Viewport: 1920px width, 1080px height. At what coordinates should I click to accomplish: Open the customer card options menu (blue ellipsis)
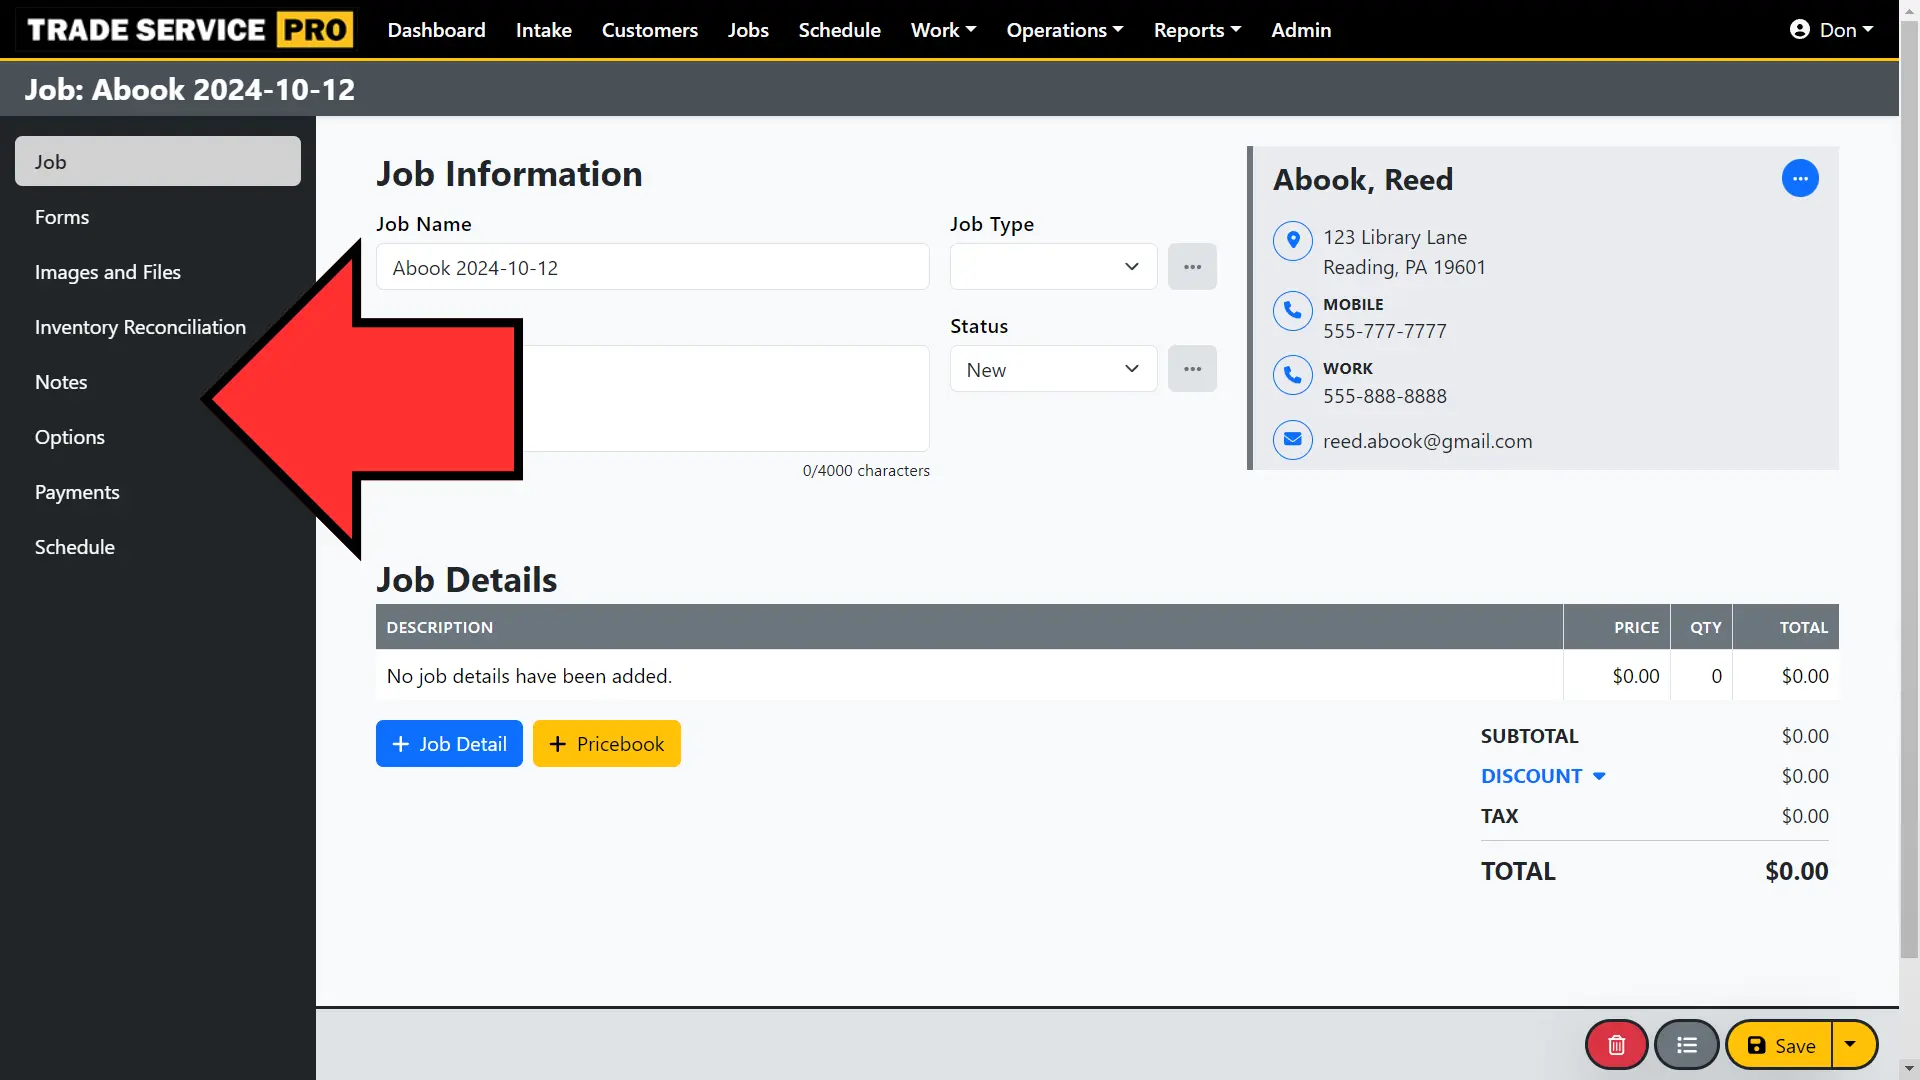click(x=1800, y=178)
